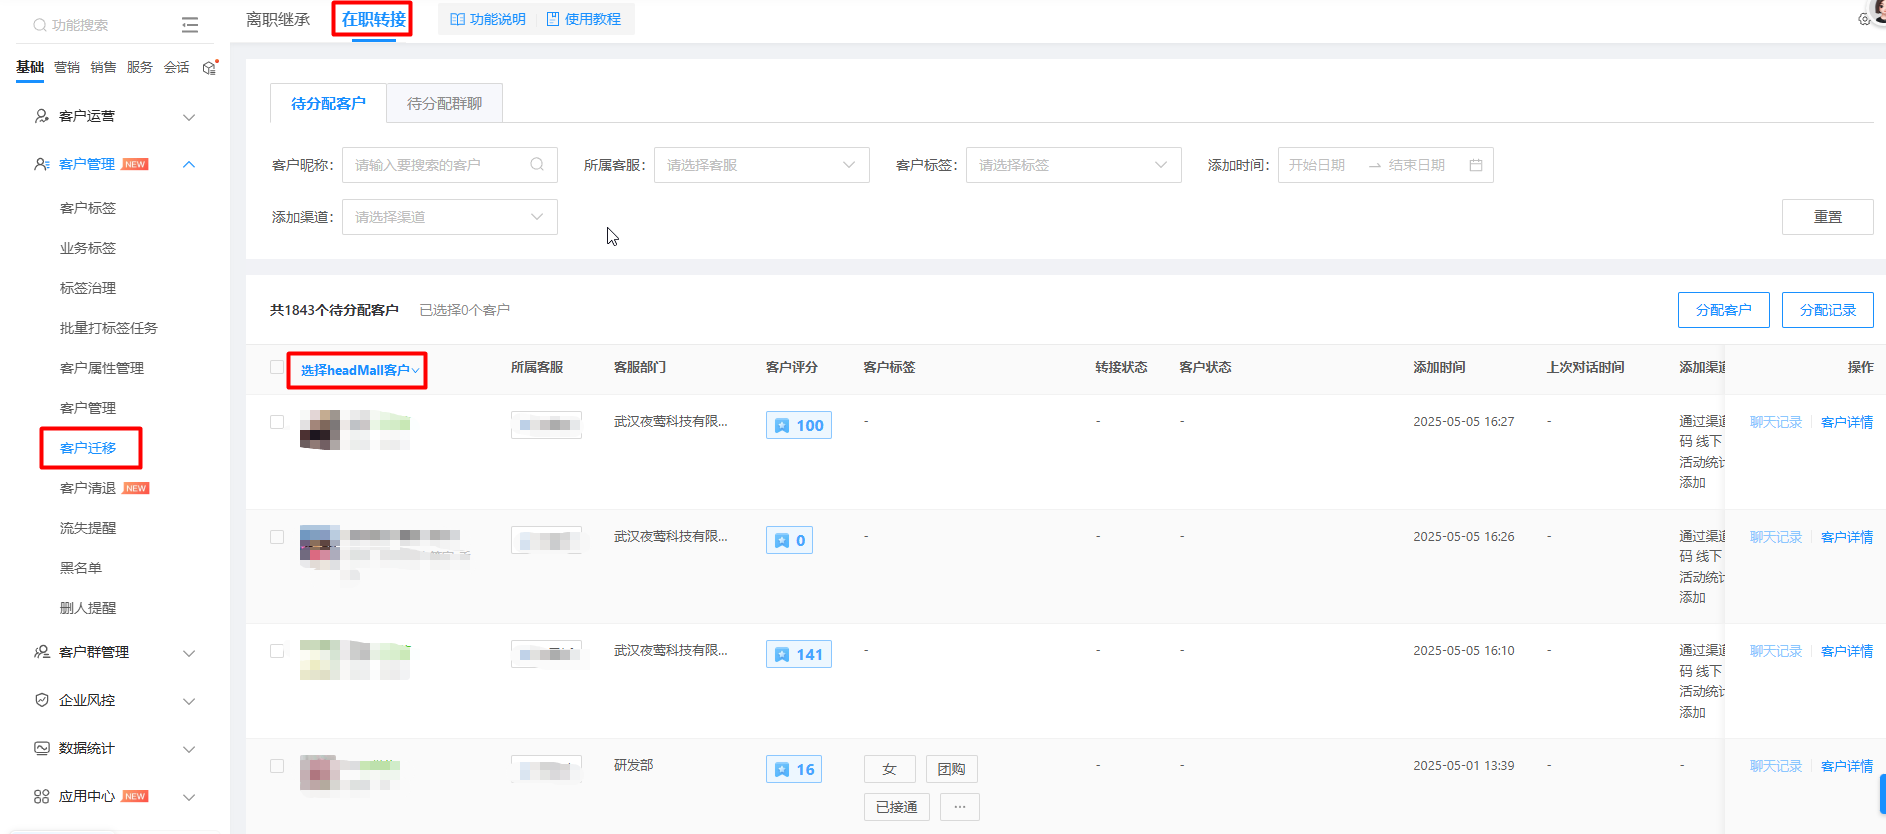The height and width of the screenshot is (834, 1886).
Task: Click the 开始日期 date field
Action: [x=1318, y=165]
